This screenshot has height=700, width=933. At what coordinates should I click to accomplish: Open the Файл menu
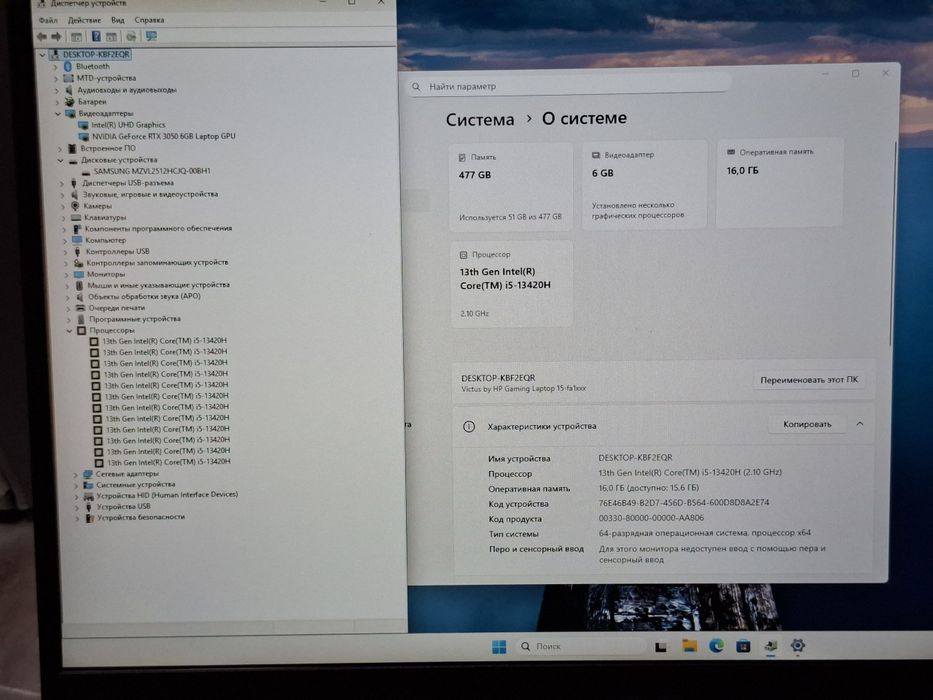[48, 20]
